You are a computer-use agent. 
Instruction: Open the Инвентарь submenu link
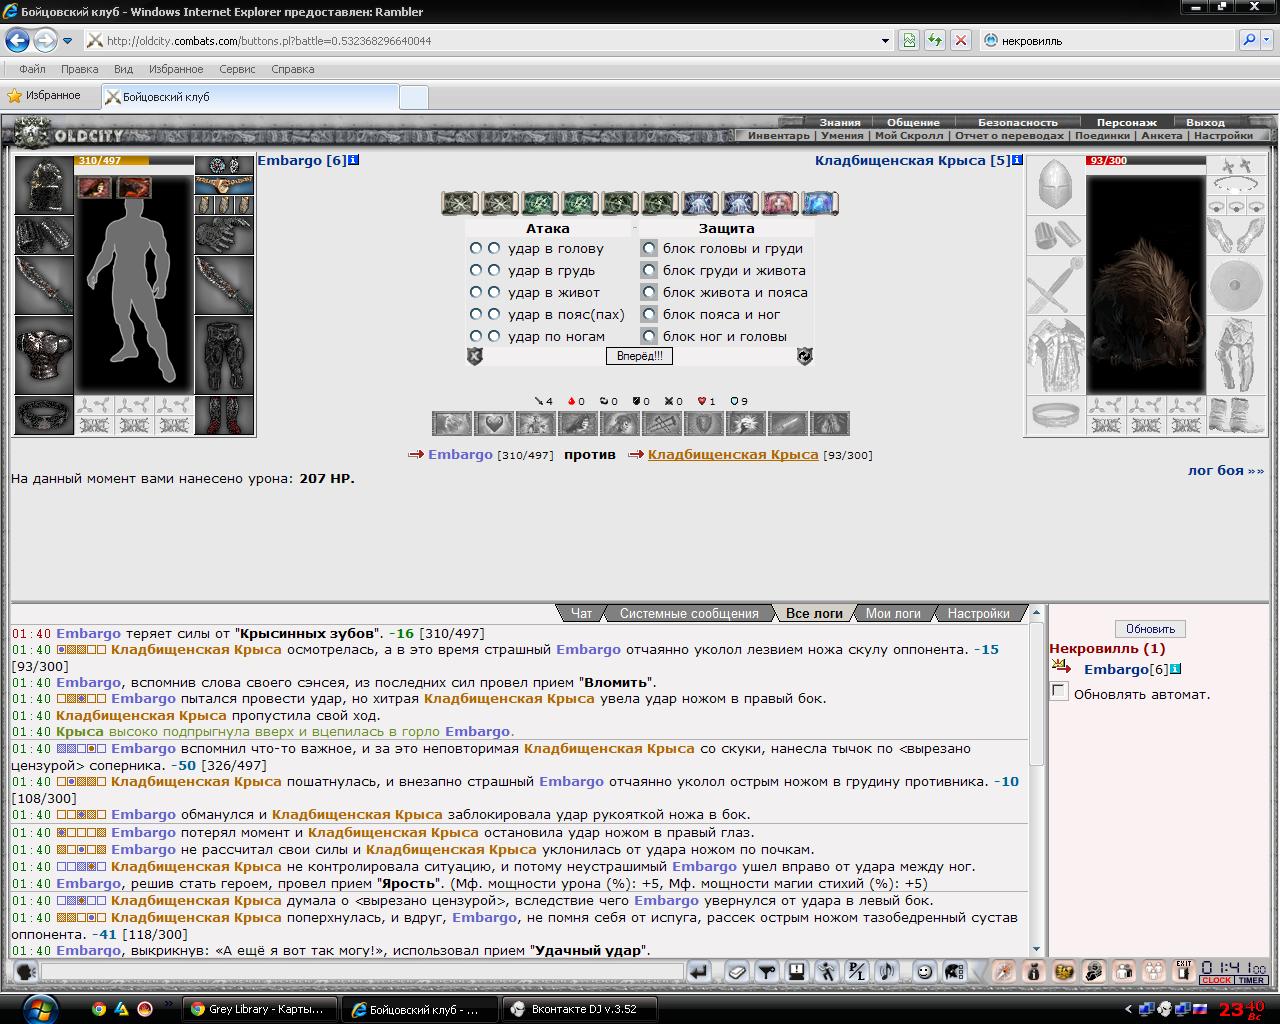(x=779, y=135)
